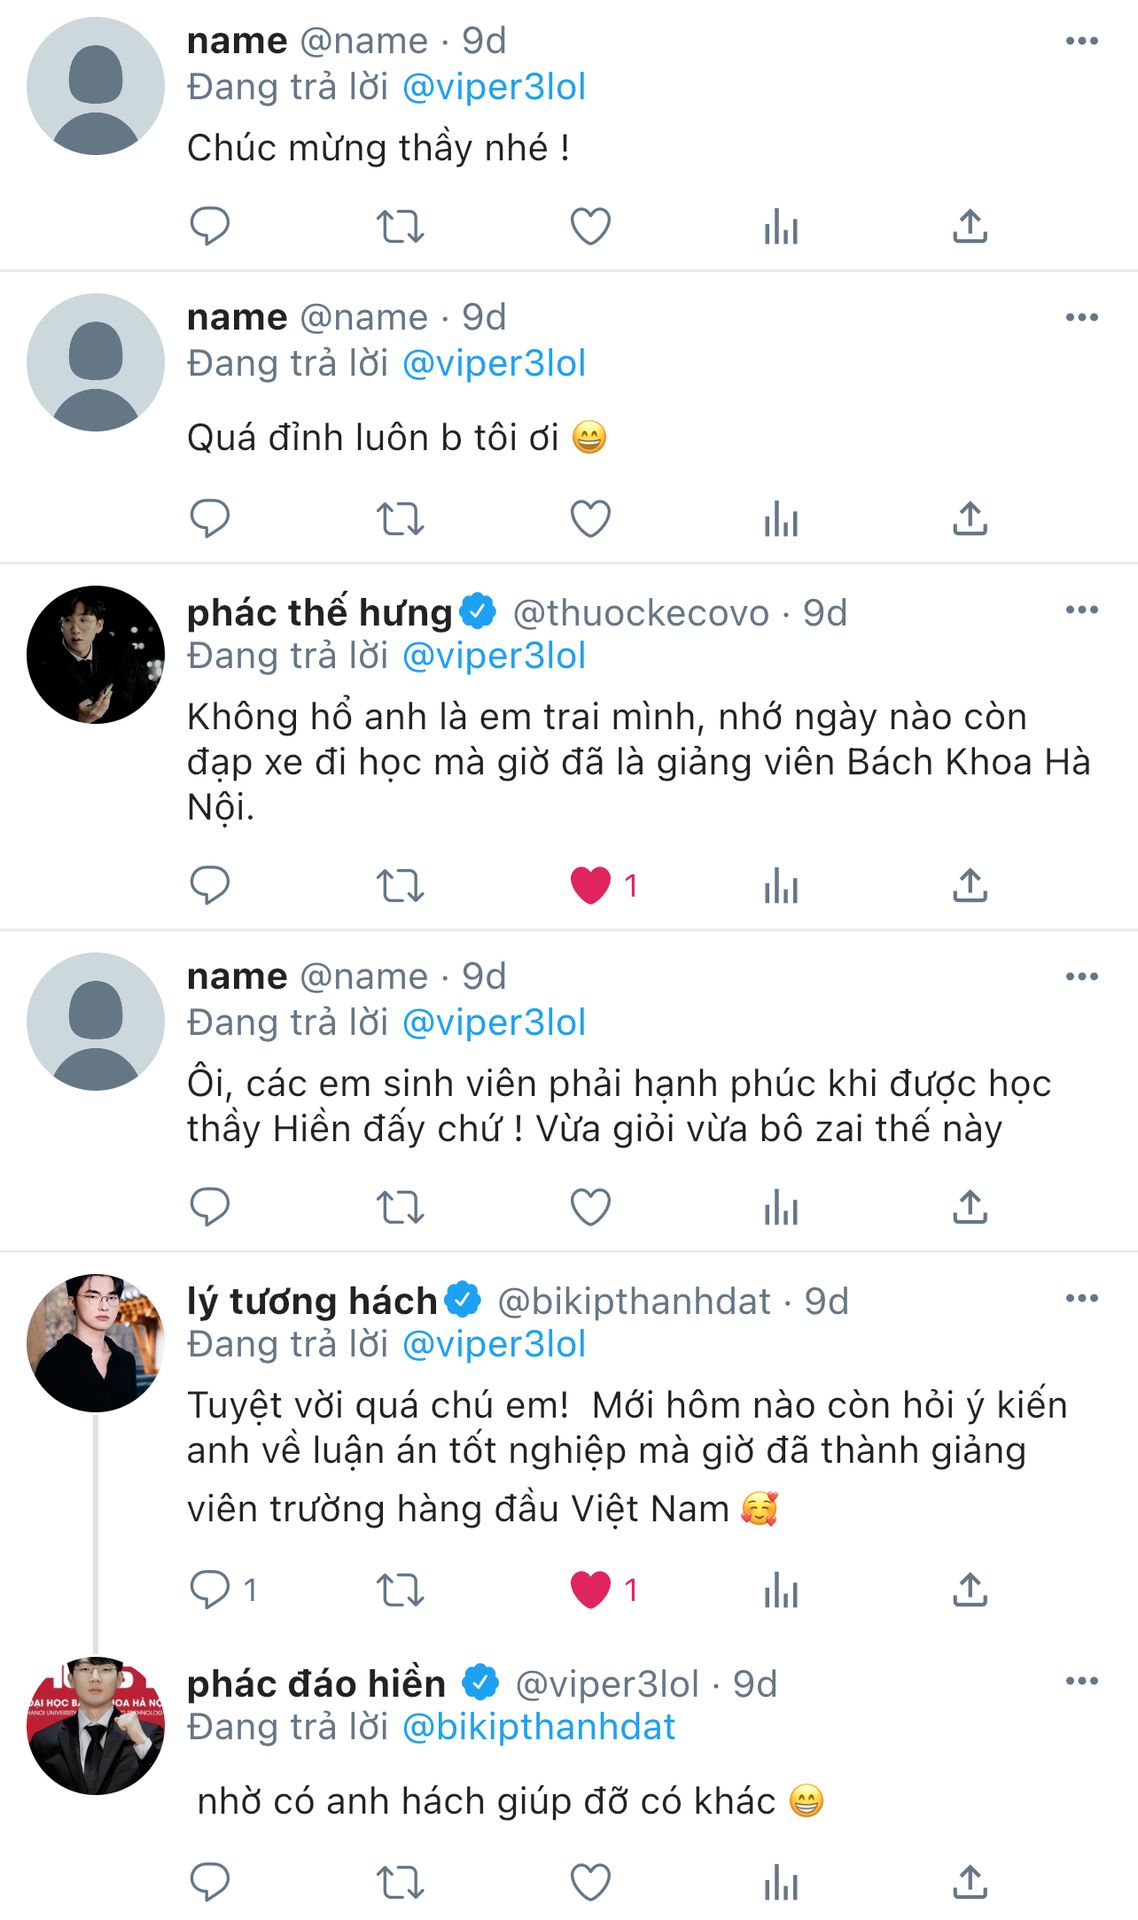View analytics for lý tương hách's tweet
Screen dimensions: 1138x1920
click(x=780, y=1590)
